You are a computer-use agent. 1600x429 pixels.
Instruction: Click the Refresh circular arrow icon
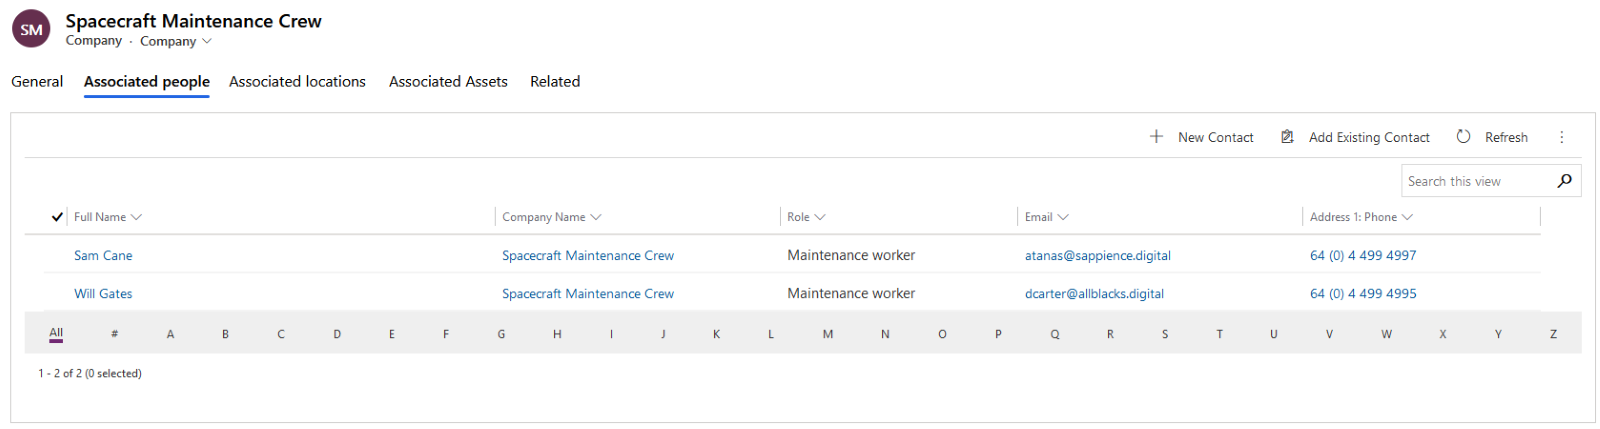click(x=1463, y=137)
